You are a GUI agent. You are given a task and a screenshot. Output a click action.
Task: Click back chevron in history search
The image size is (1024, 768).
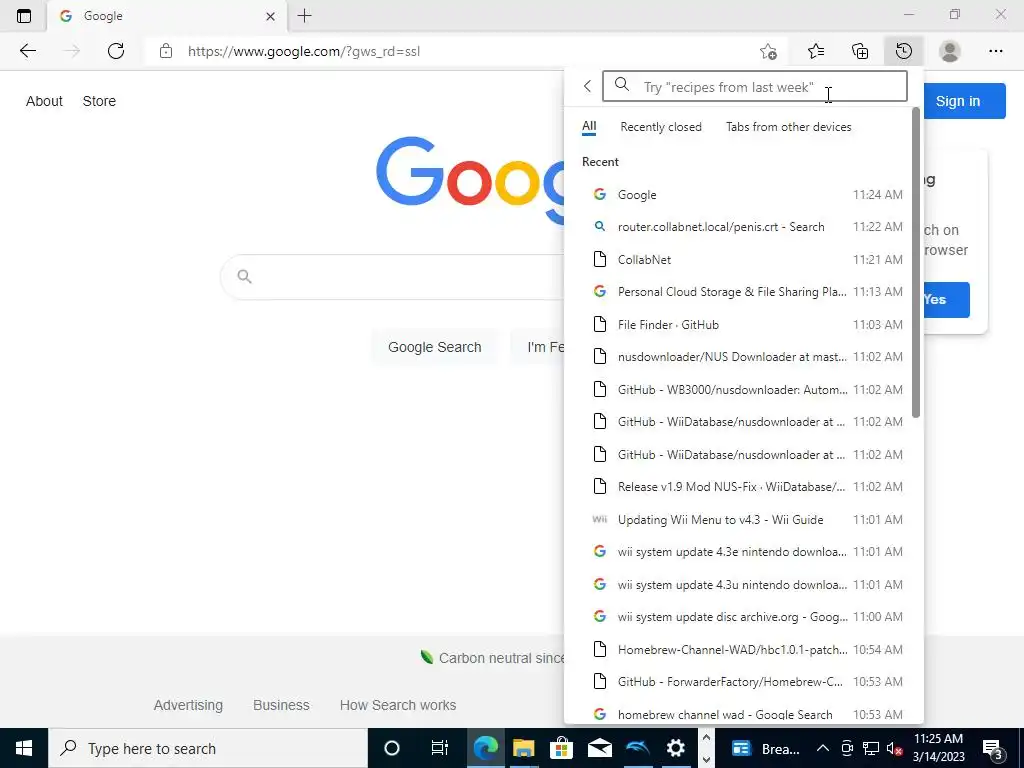(587, 86)
